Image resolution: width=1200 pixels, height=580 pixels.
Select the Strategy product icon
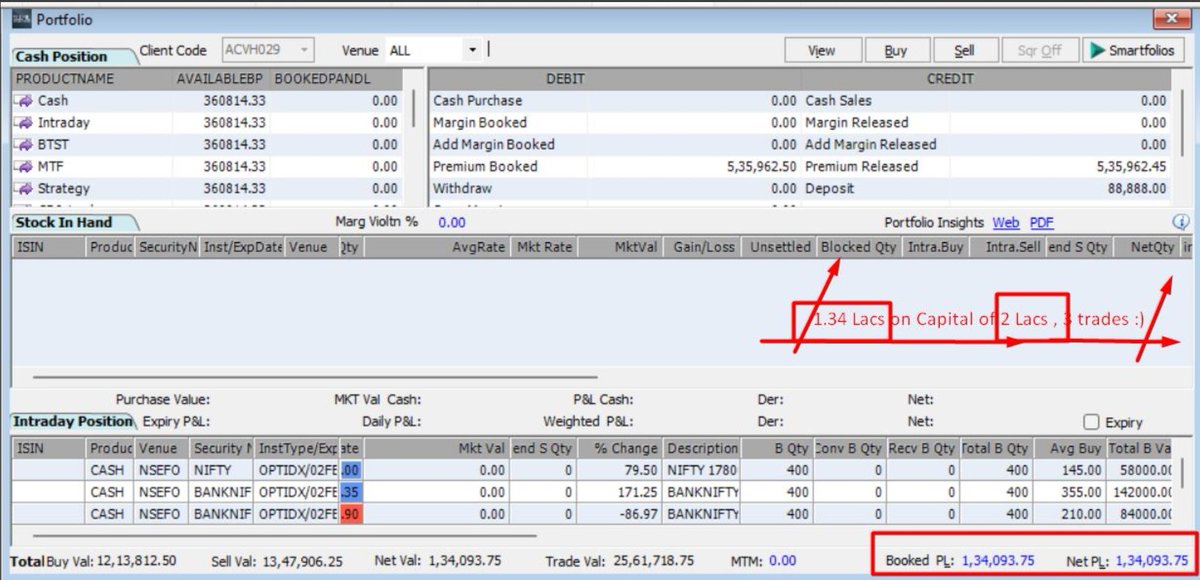coord(23,188)
